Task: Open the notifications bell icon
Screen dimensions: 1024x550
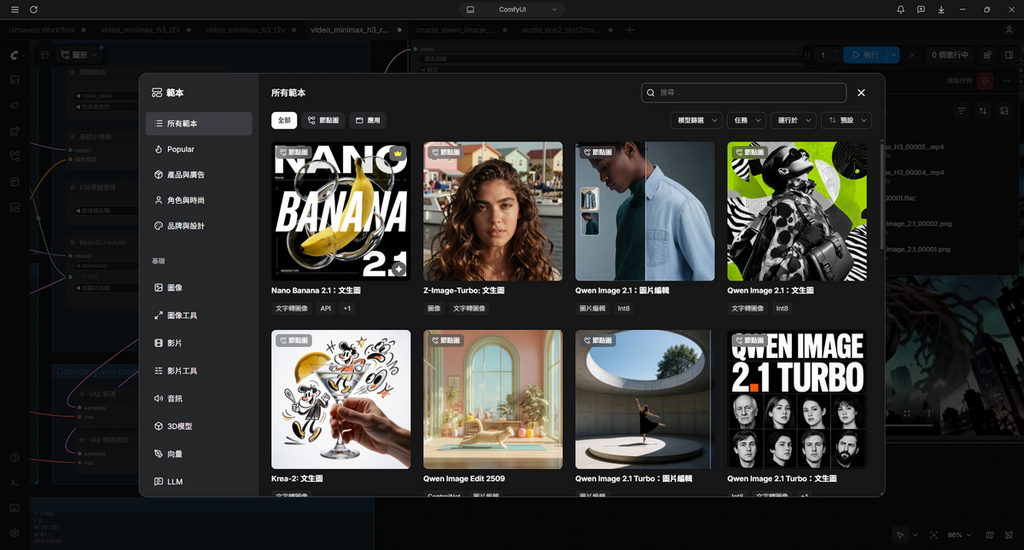Action: tap(901, 9)
